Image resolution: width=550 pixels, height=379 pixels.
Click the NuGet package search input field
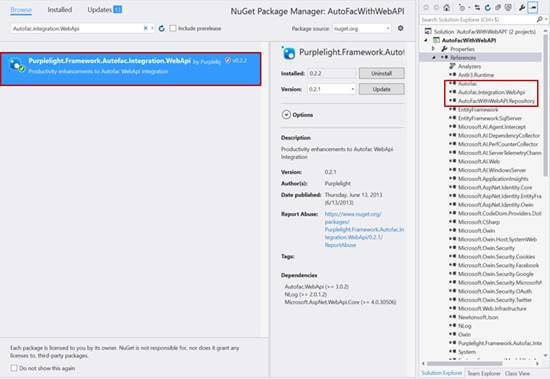(x=76, y=28)
